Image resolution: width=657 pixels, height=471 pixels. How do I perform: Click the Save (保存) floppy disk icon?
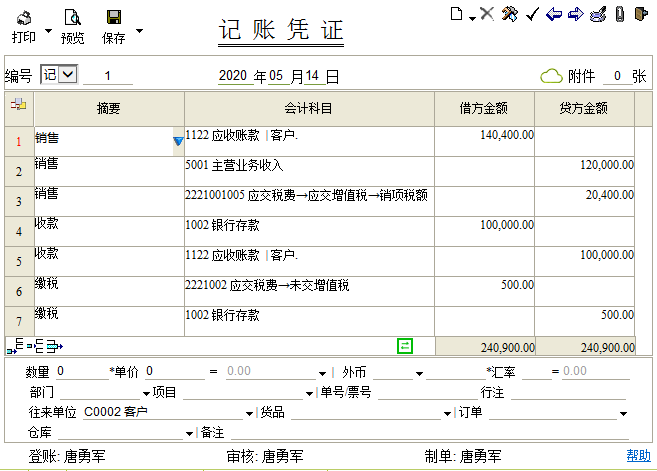point(114,17)
